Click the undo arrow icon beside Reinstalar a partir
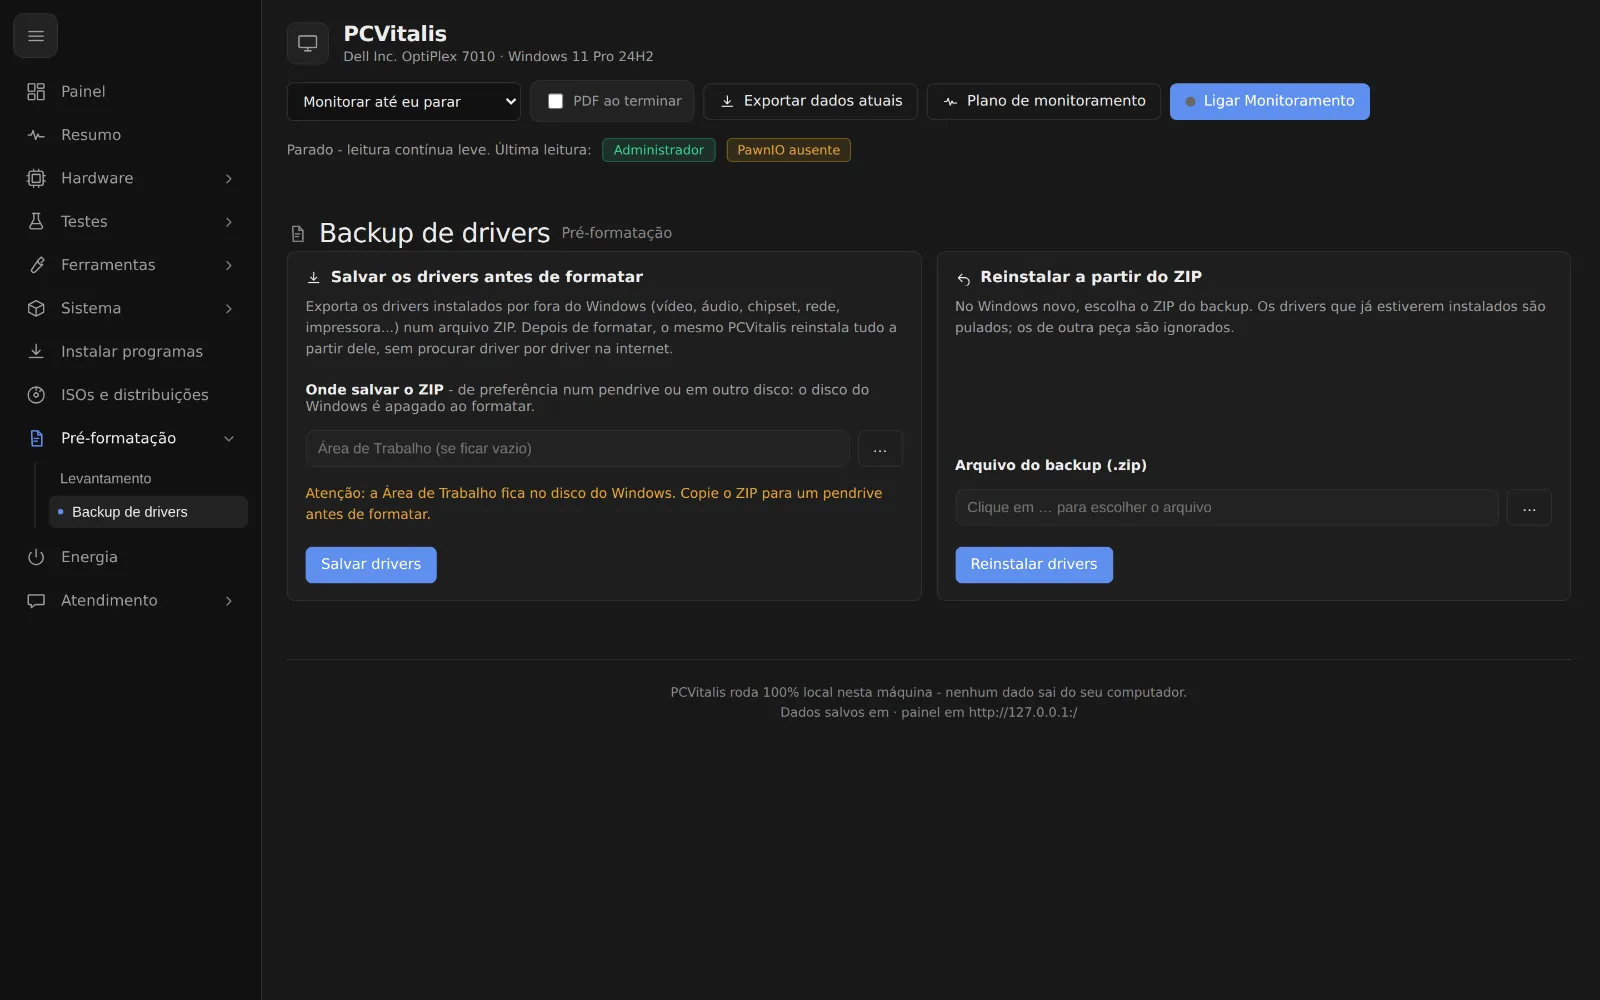 [963, 279]
